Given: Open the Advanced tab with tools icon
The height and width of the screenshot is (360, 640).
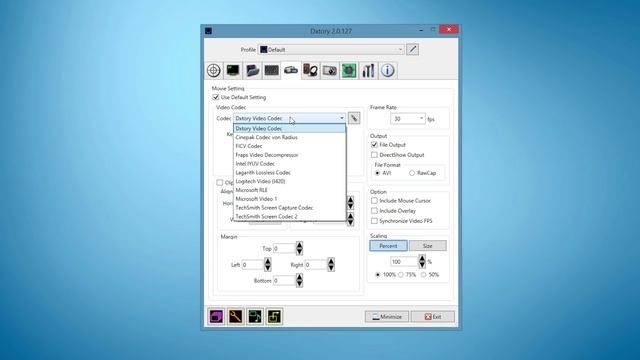Looking at the screenshot, I should pyautogui.click(x=368, y=71).
